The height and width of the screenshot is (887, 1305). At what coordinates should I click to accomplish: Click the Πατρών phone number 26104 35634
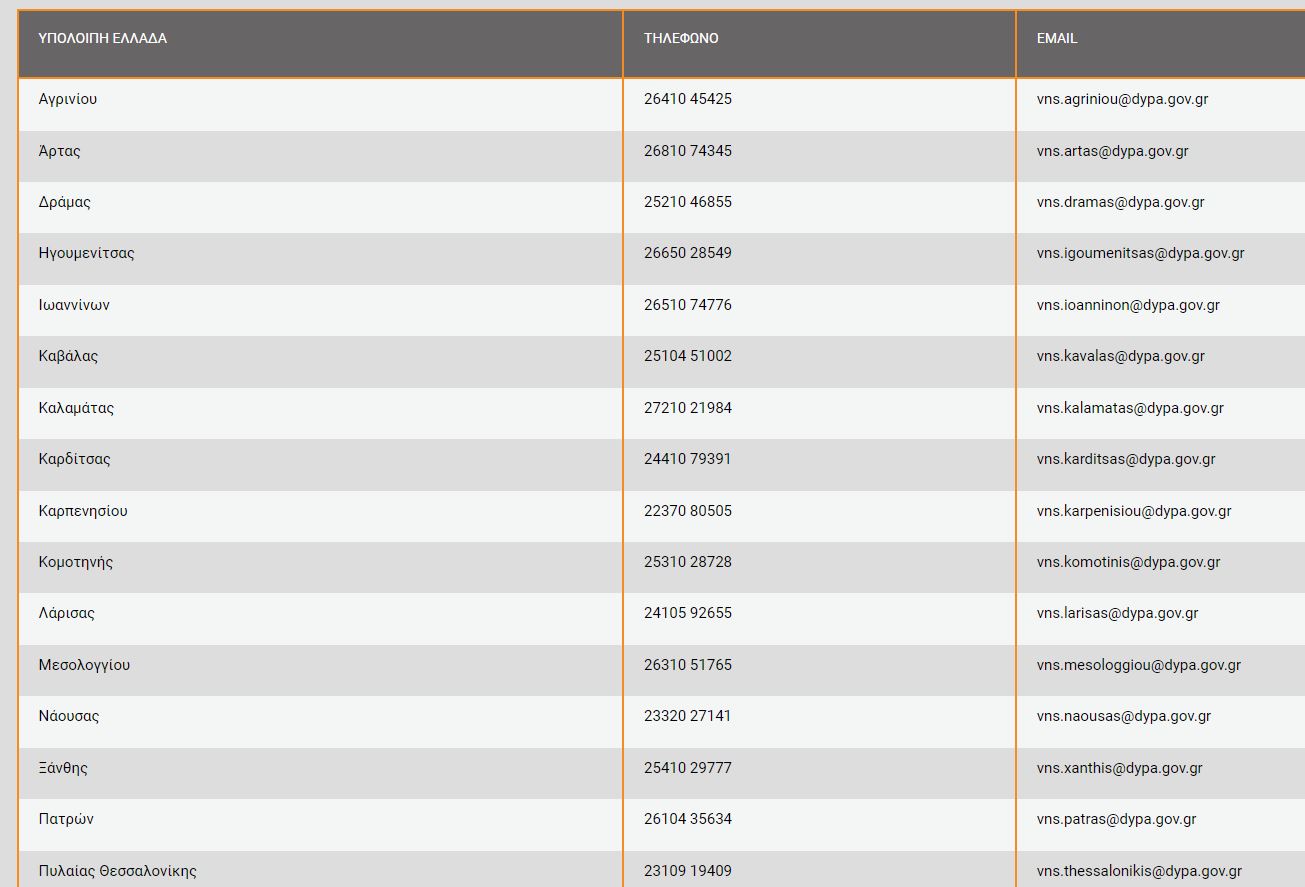(x=687, y=819)
